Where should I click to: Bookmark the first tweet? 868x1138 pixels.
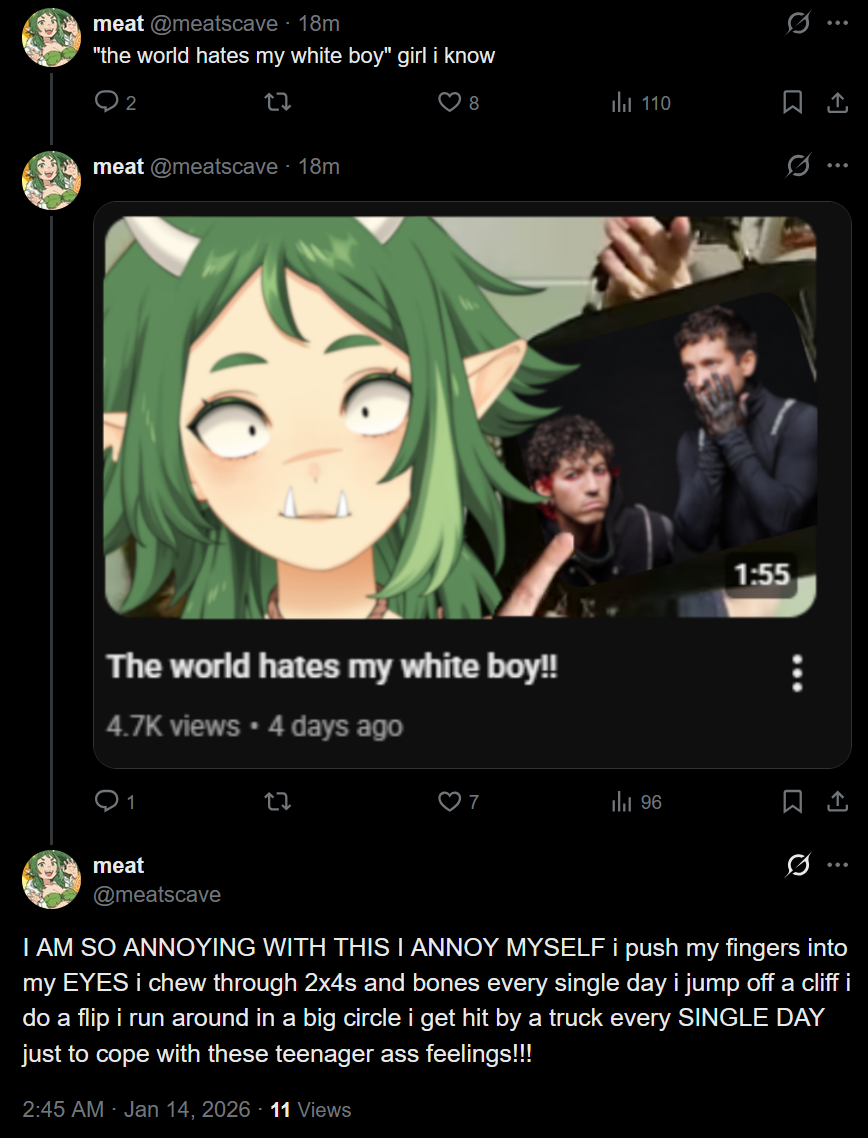coord(793,102)
